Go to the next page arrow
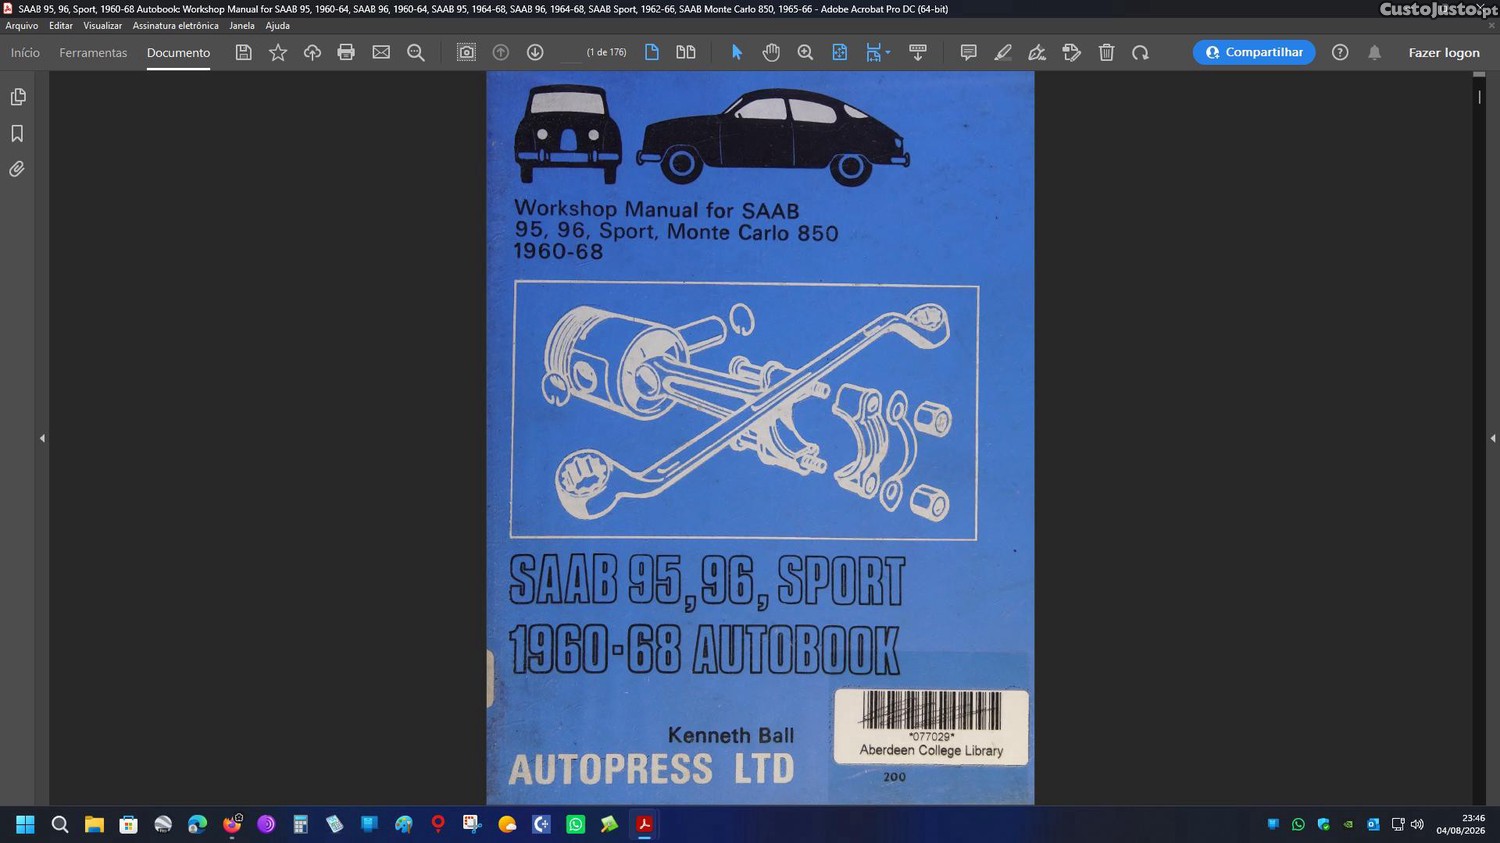Image resolution: width=1500 pixels, height=843 pixels. [x=535, y=52]
